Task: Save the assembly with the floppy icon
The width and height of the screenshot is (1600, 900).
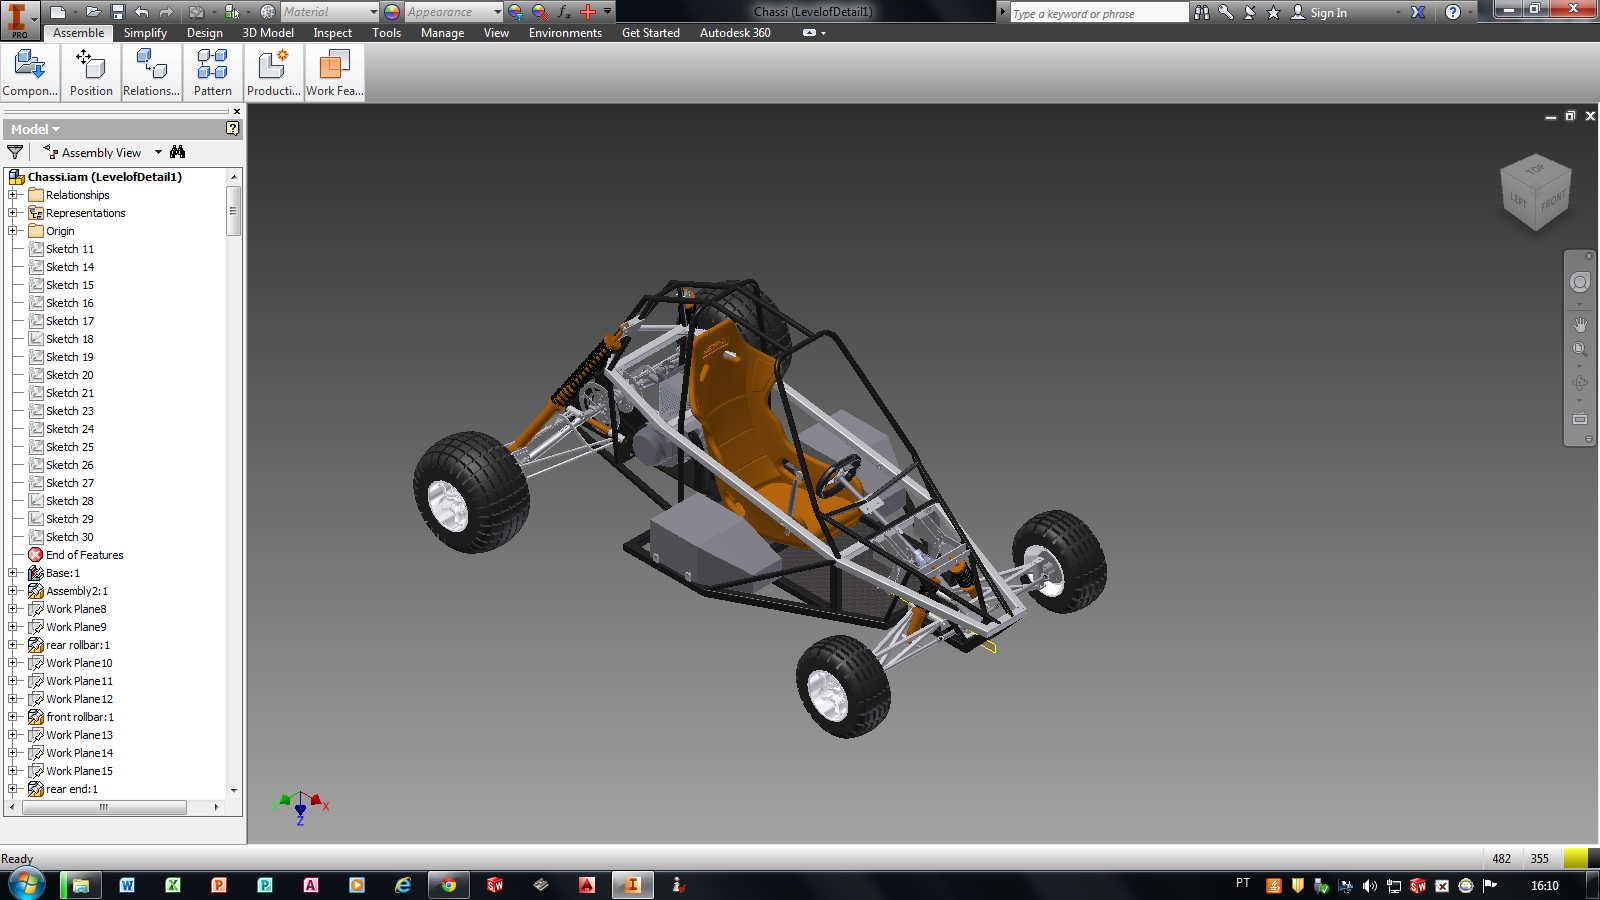Action: coord(118,12)
